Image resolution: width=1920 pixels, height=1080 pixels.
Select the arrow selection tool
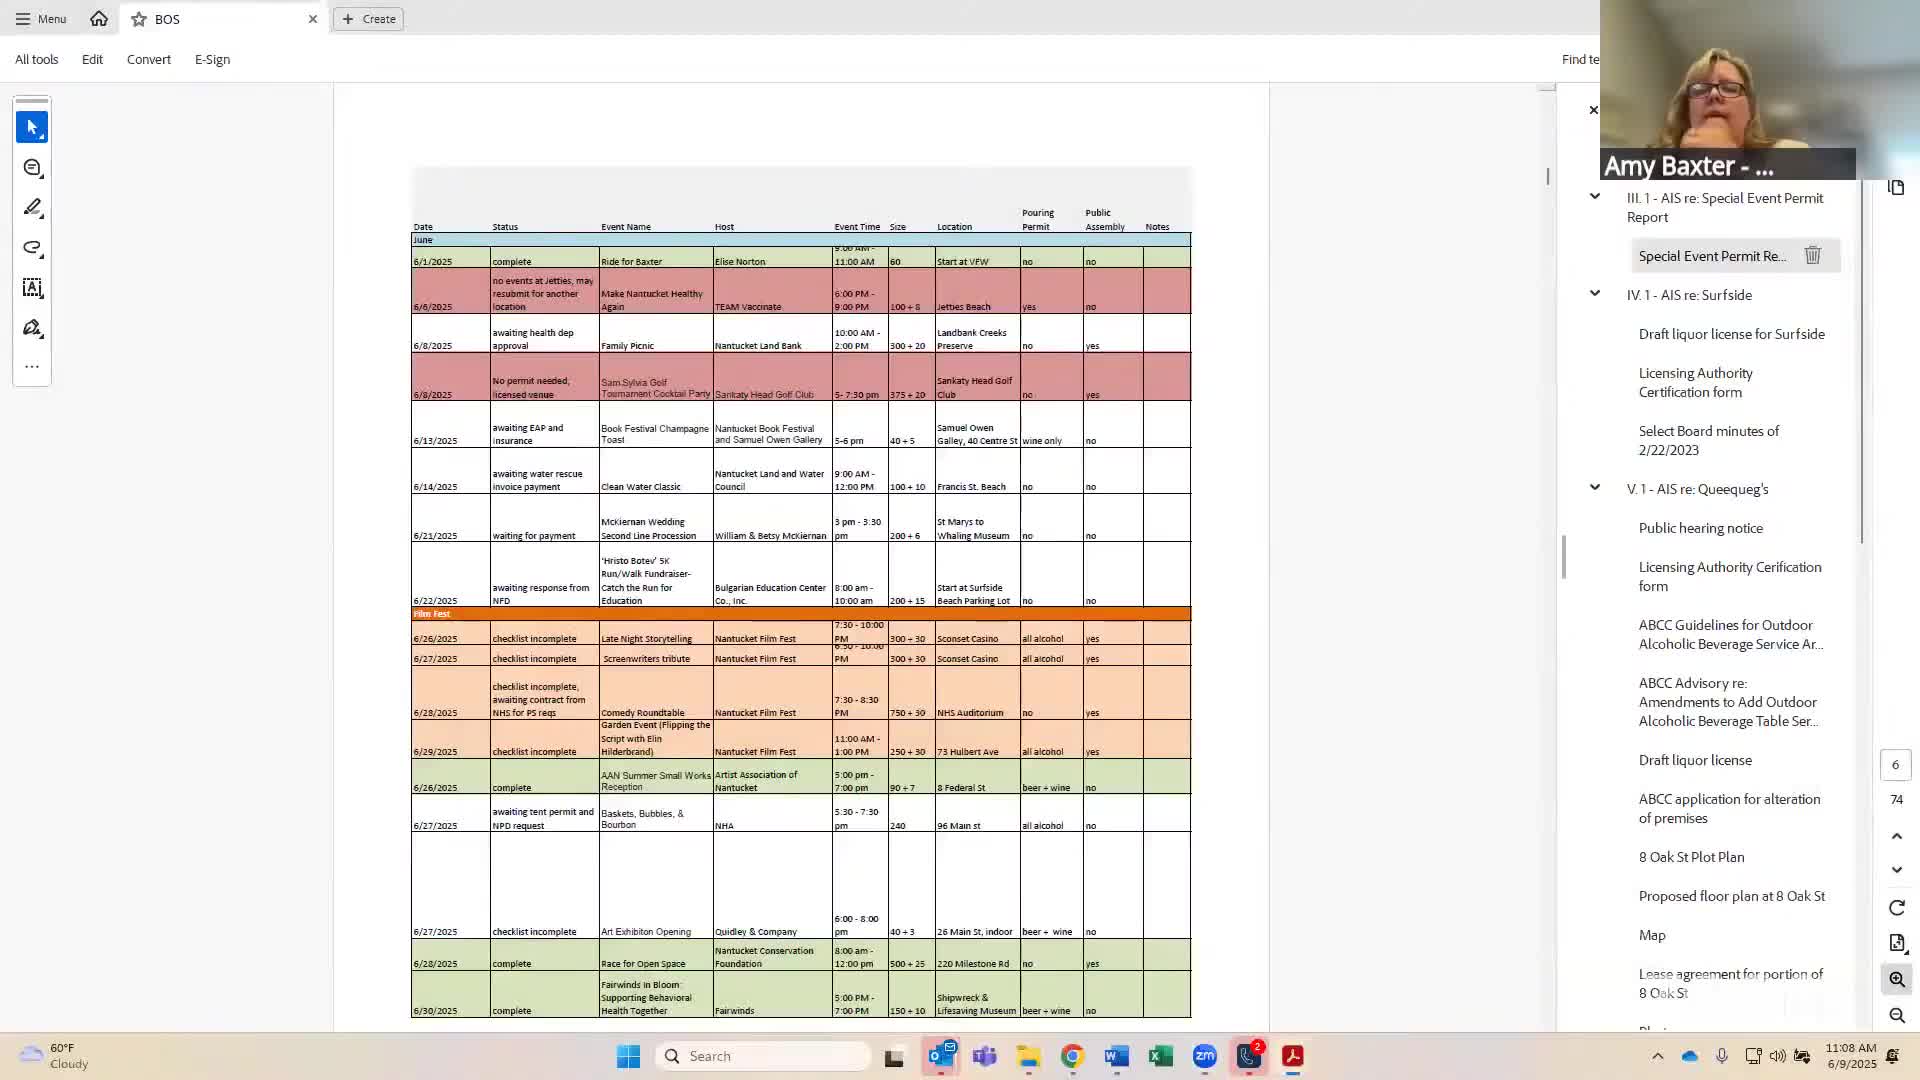pos(32,127)
